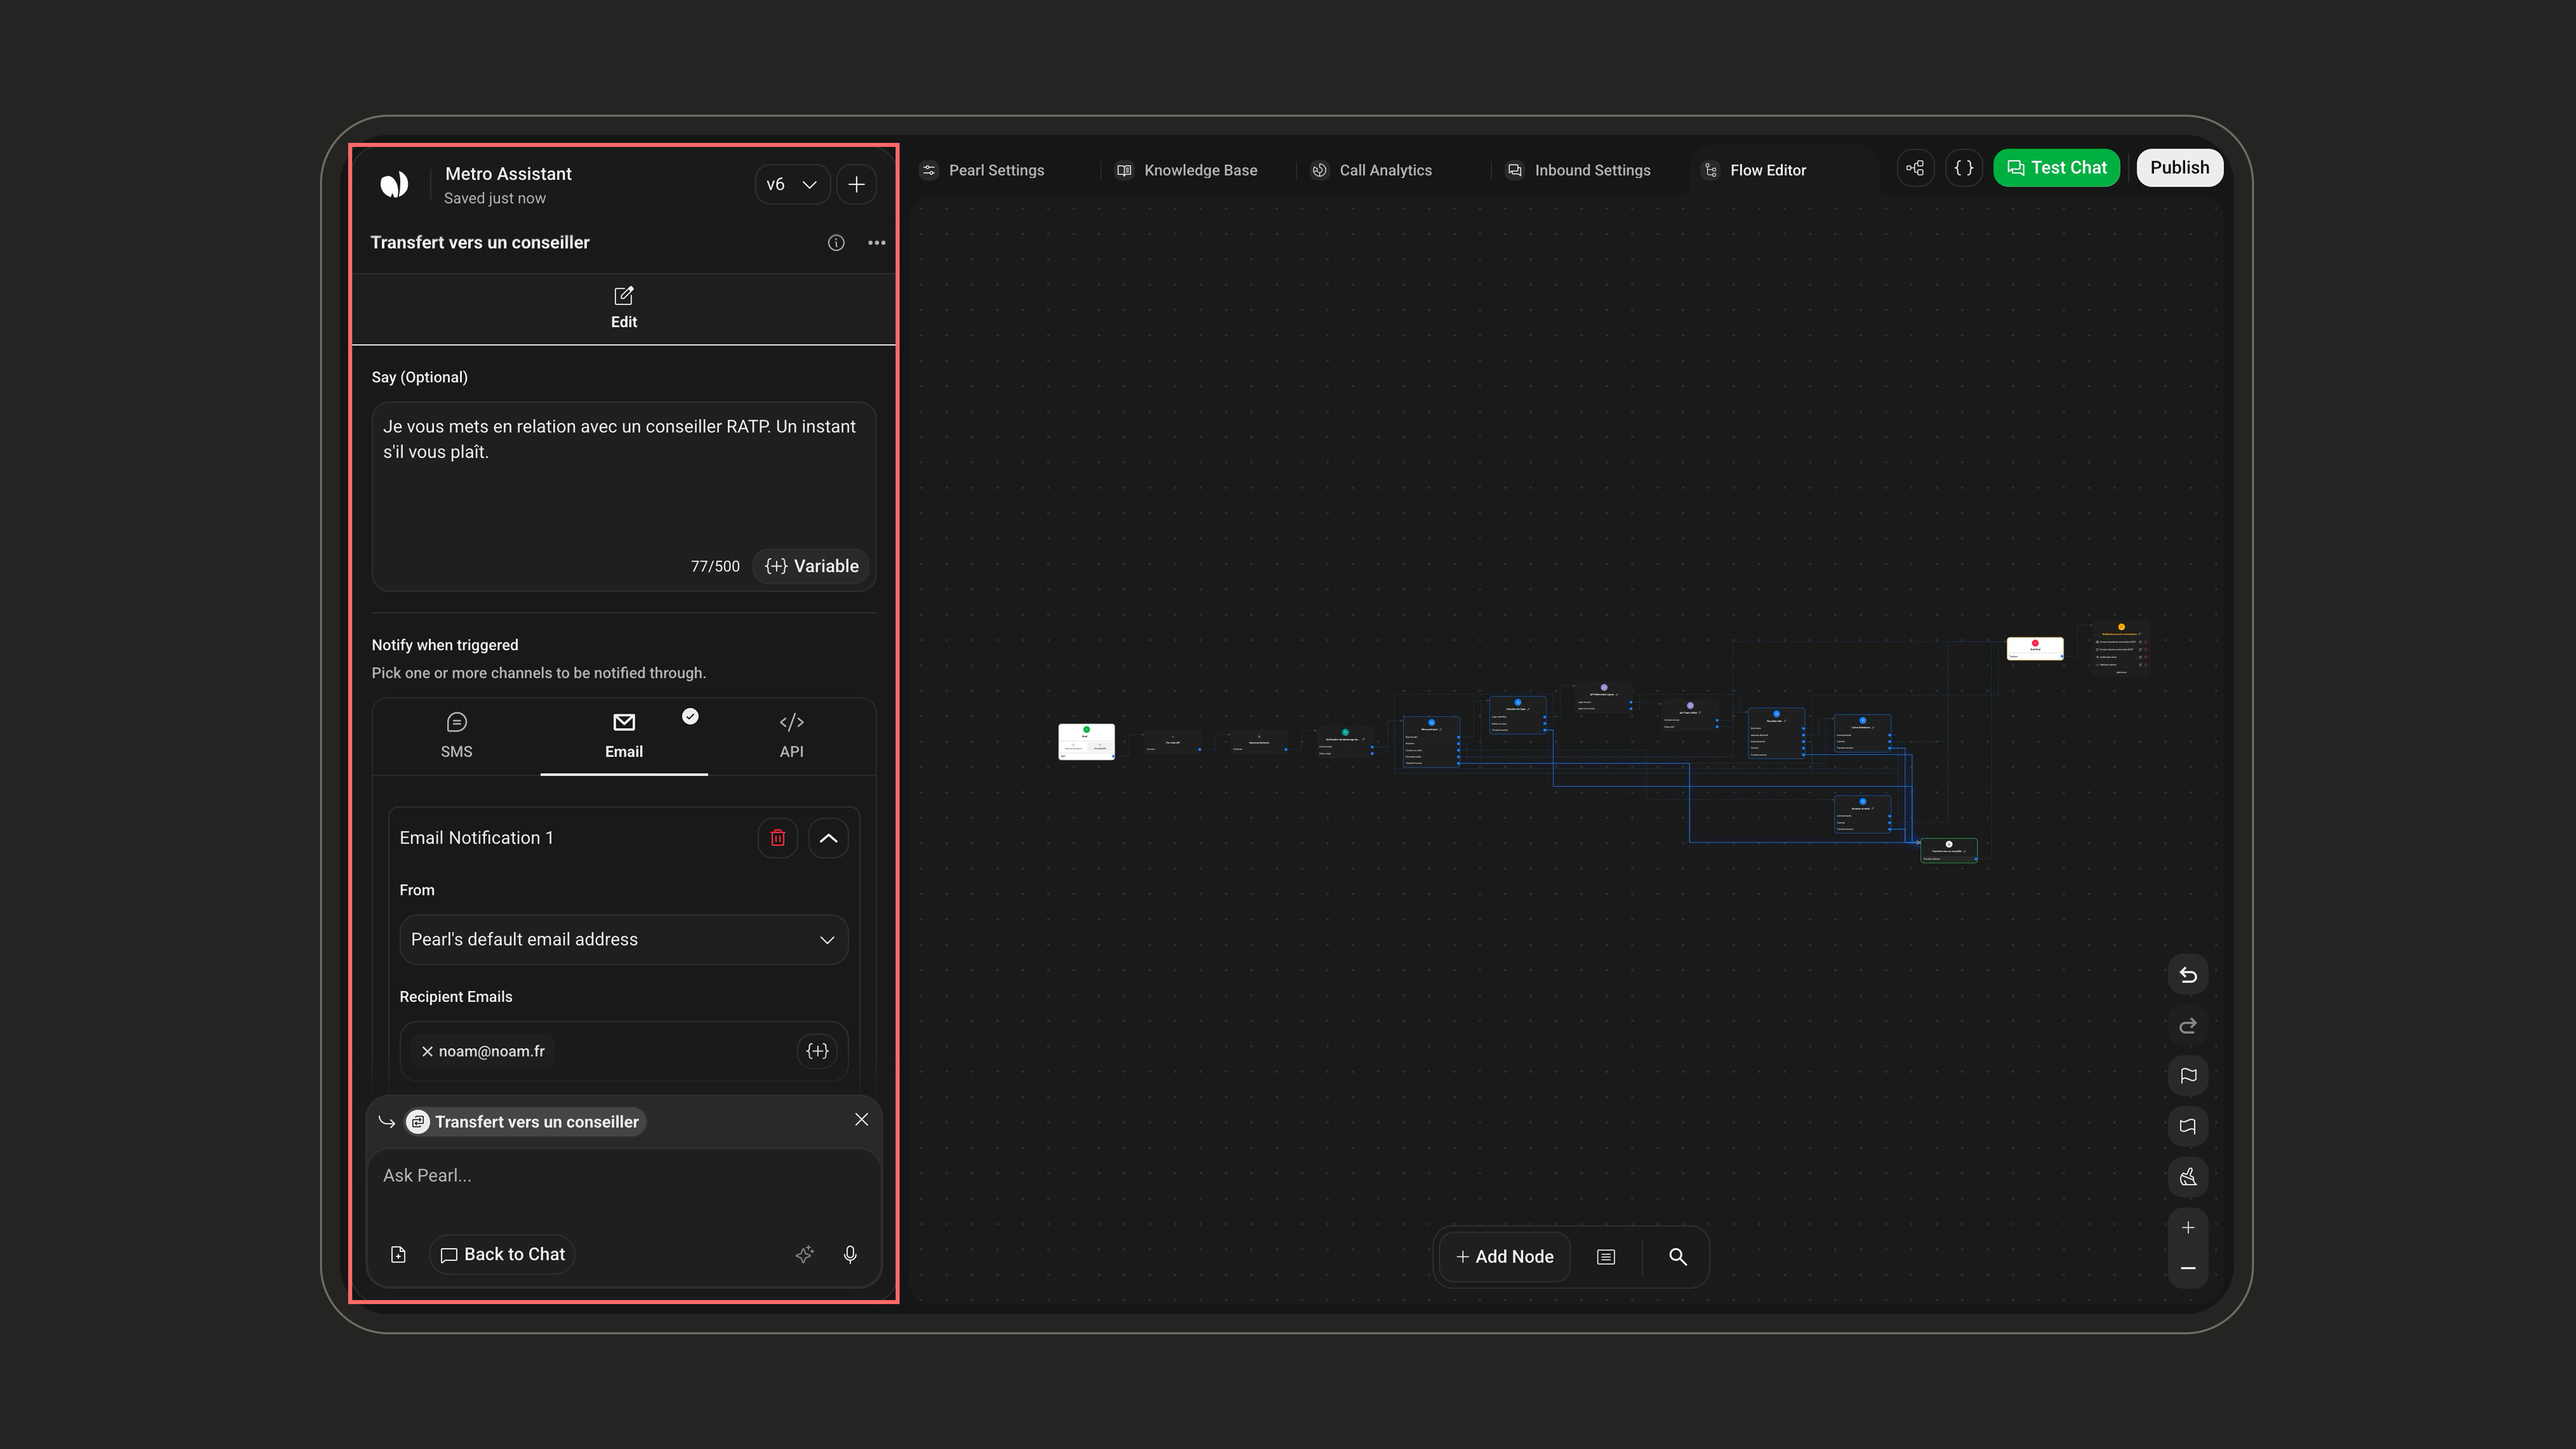Open the v6 version dropdown
This screenshot has height=1449, width=2576.
click(x=792, y=184)
